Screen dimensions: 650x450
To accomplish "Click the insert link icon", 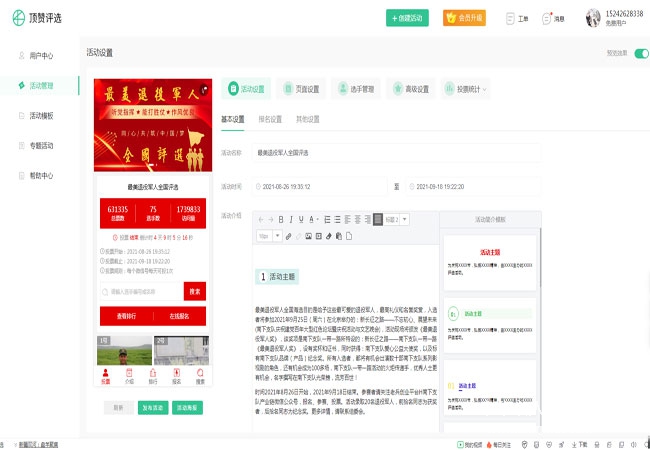I will coord(289,236).
